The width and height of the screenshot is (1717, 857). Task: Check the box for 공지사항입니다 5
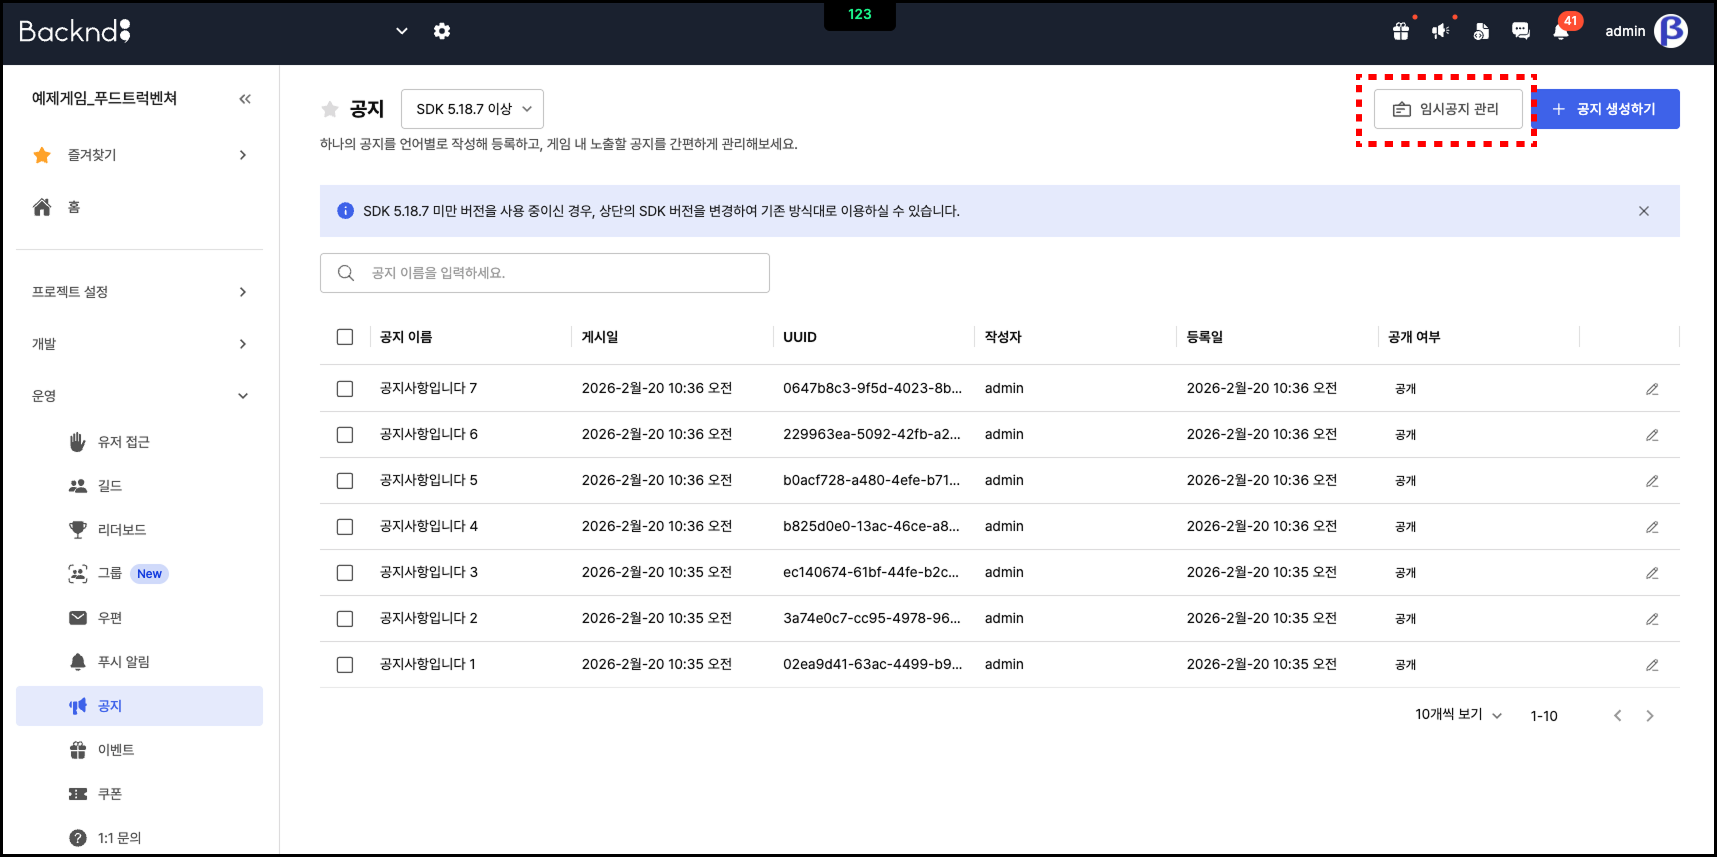tap(345, 481)
